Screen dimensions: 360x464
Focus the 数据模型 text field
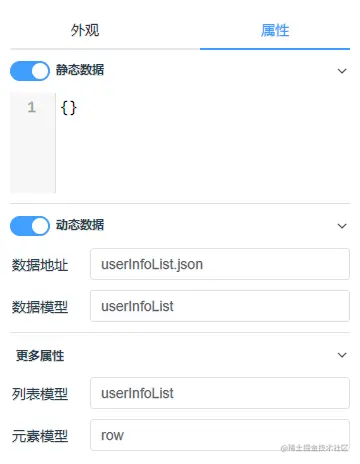click(x=220, y=306)
